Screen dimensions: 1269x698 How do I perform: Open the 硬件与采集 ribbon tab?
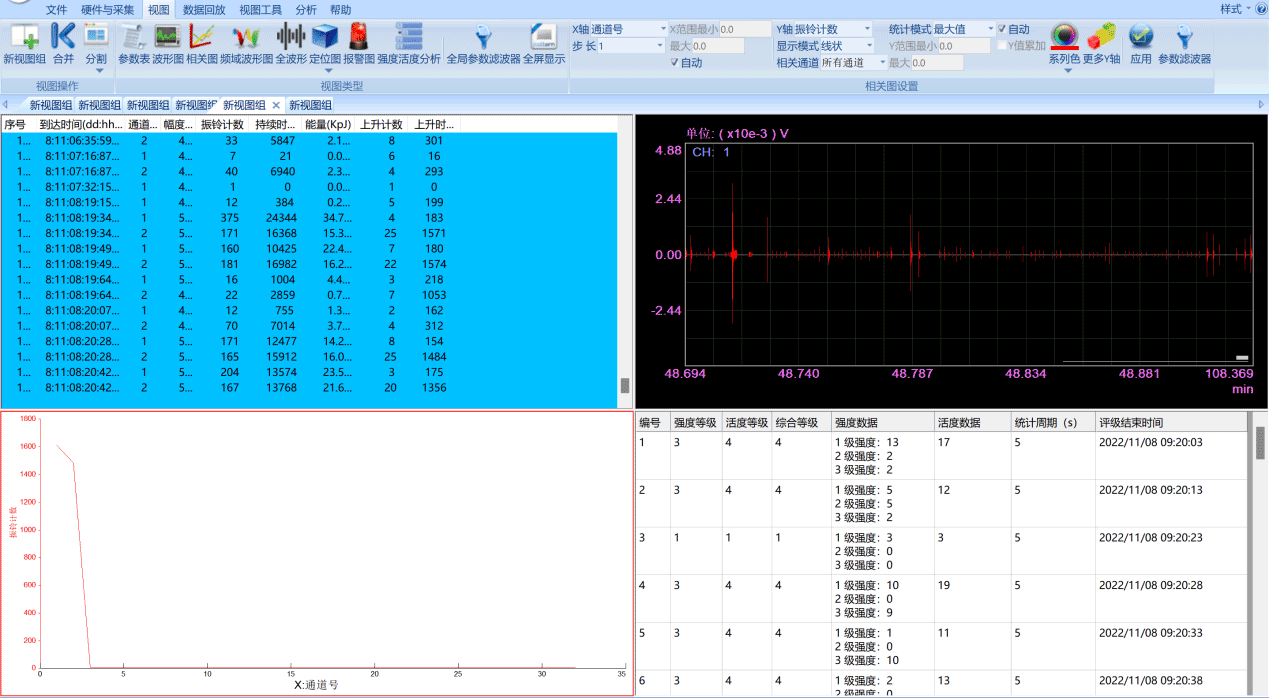pyautogui.click(x=107, y=9)
